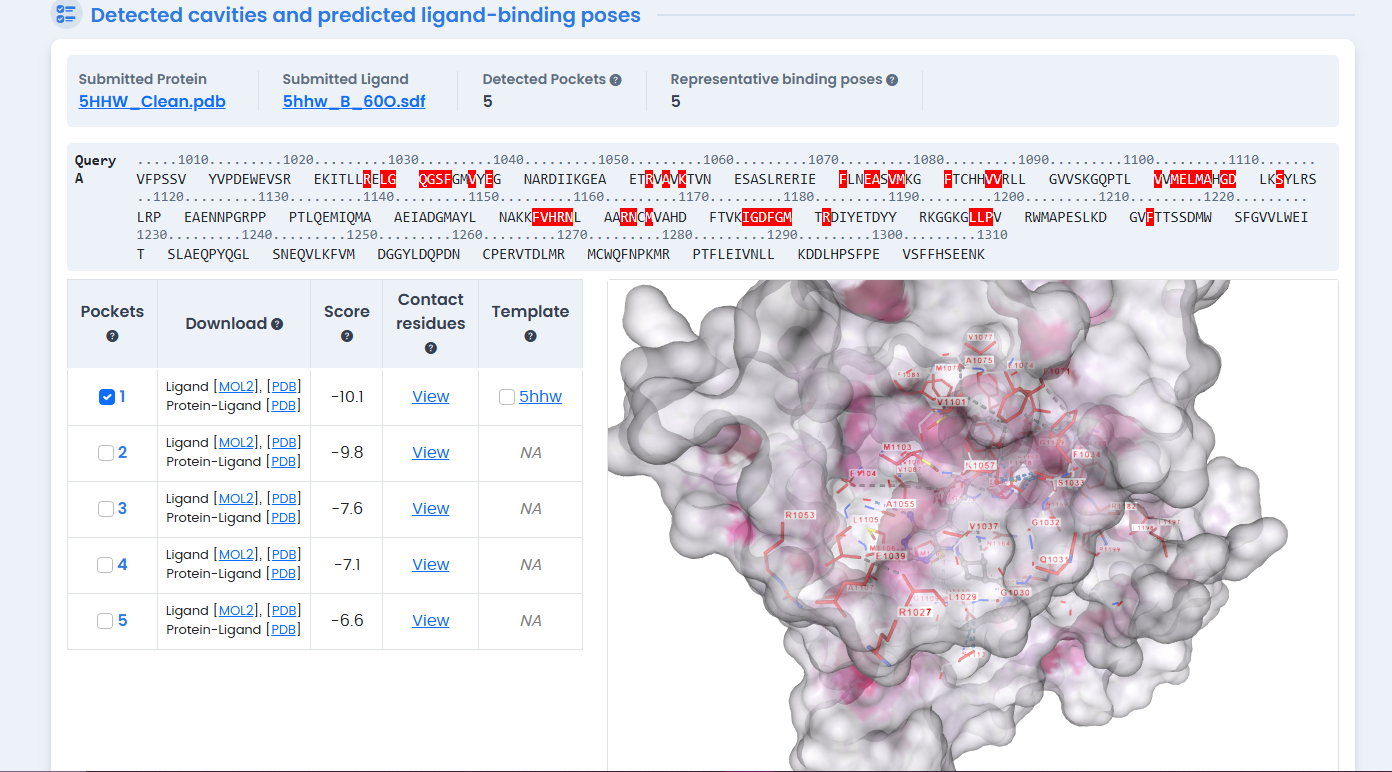1392x772 pixels.
Task: Click the checklist icon beside section title
Action: click(x=66, y=14)
